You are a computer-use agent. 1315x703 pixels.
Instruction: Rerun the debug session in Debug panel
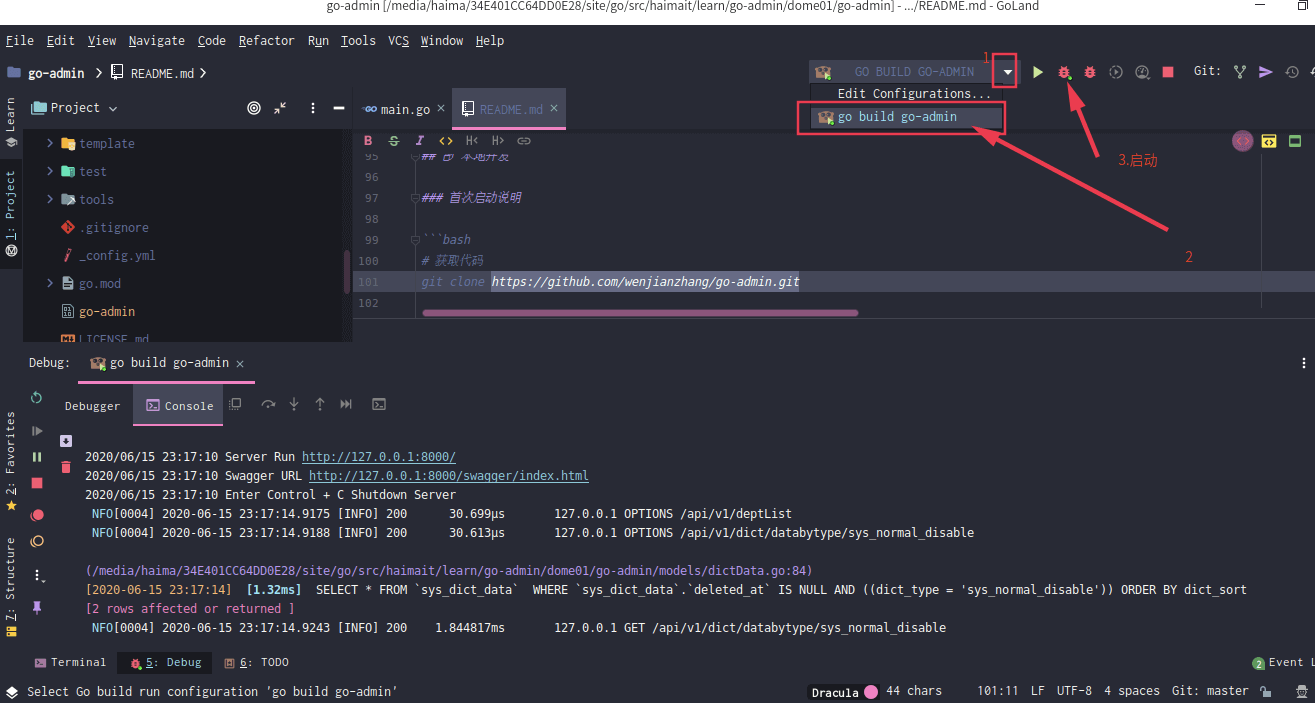click(x=37, y=398)
